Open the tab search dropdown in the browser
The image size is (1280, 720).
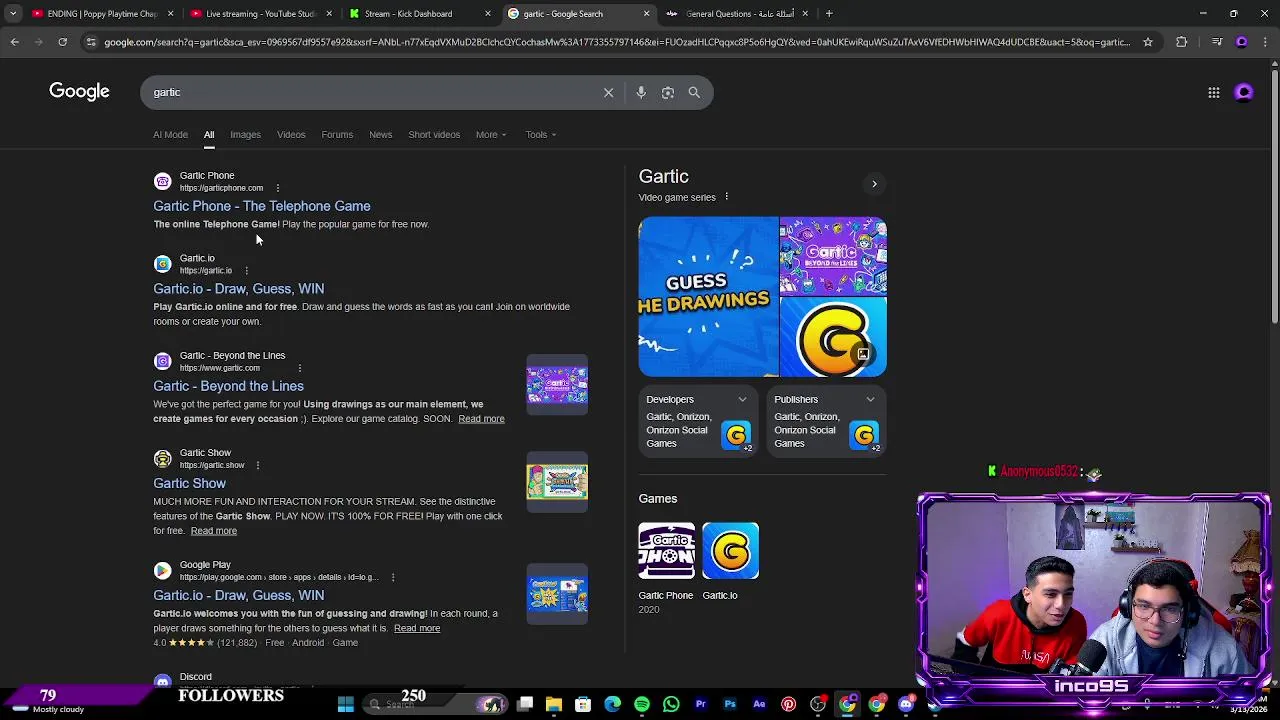pos(13,14)
